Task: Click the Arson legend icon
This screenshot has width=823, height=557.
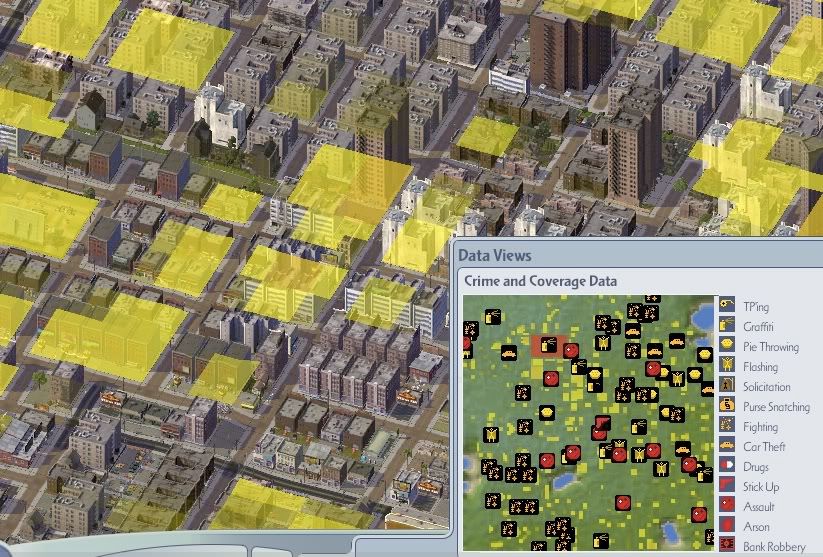Action: 727,525
